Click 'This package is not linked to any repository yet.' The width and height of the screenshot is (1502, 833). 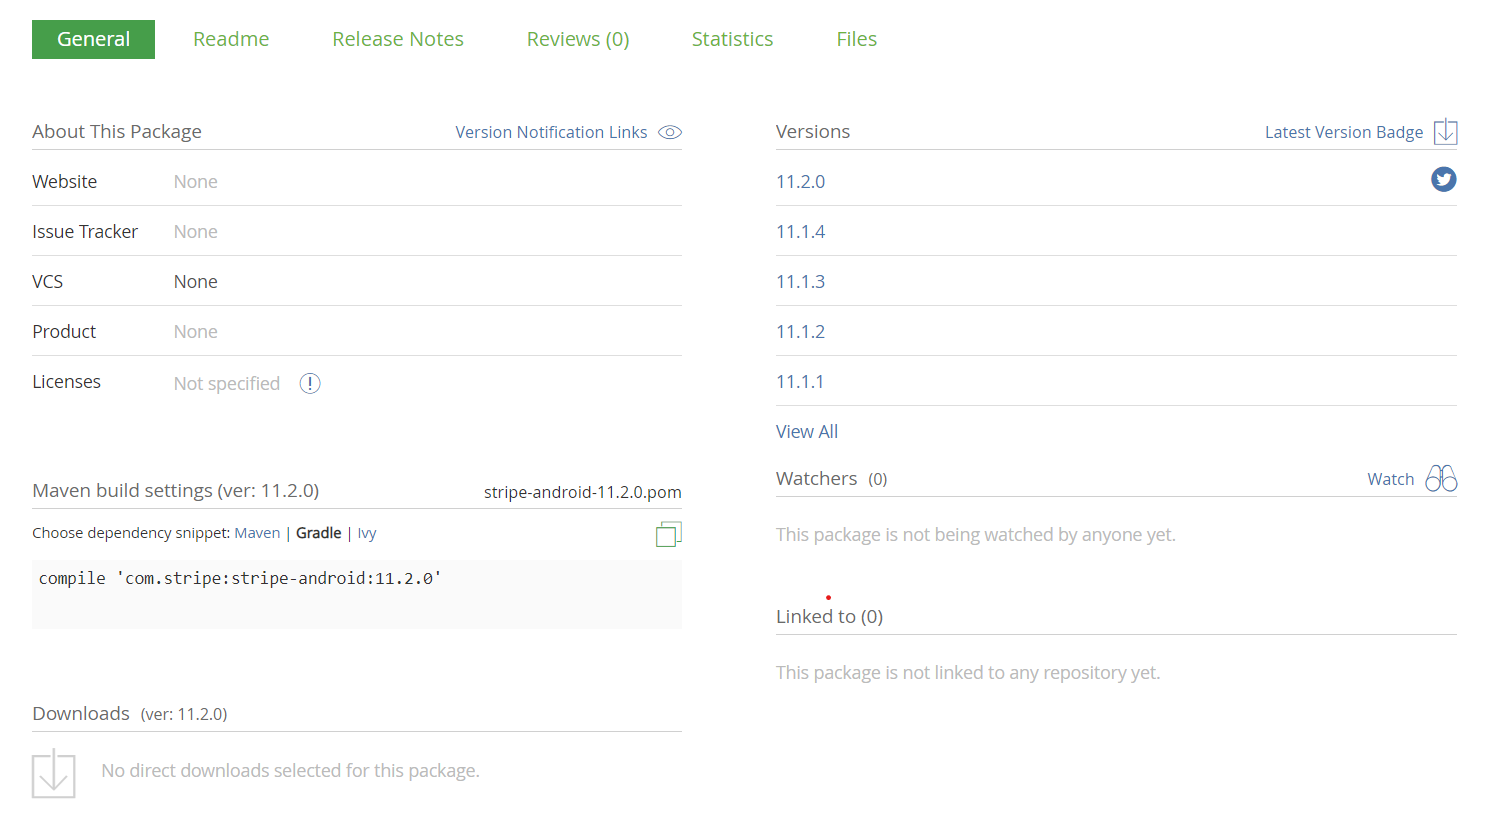pyautogui.click(x=968, y=672)
